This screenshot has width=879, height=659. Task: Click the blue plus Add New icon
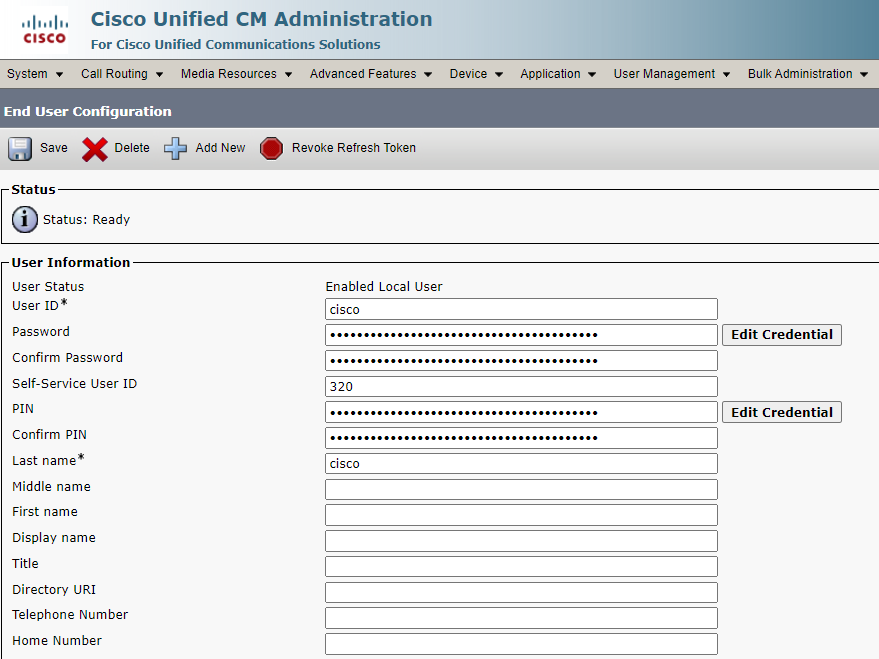point(176,148)
